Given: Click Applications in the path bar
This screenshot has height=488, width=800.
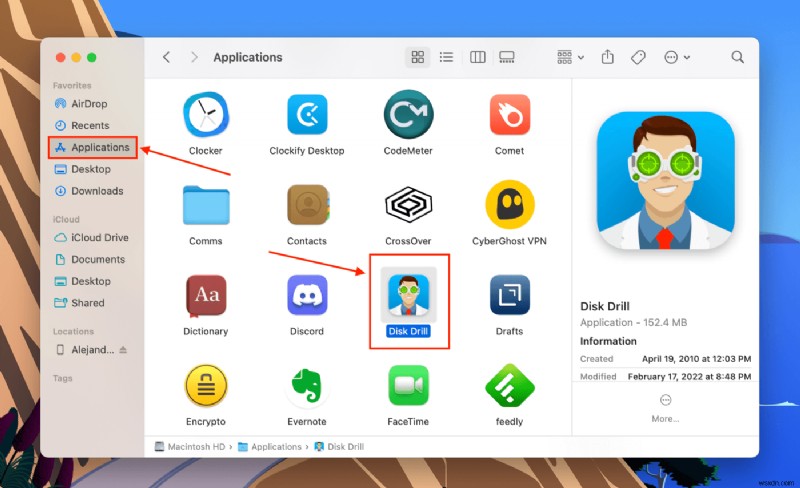Looking at the screenshot, I should coord(270,447).
